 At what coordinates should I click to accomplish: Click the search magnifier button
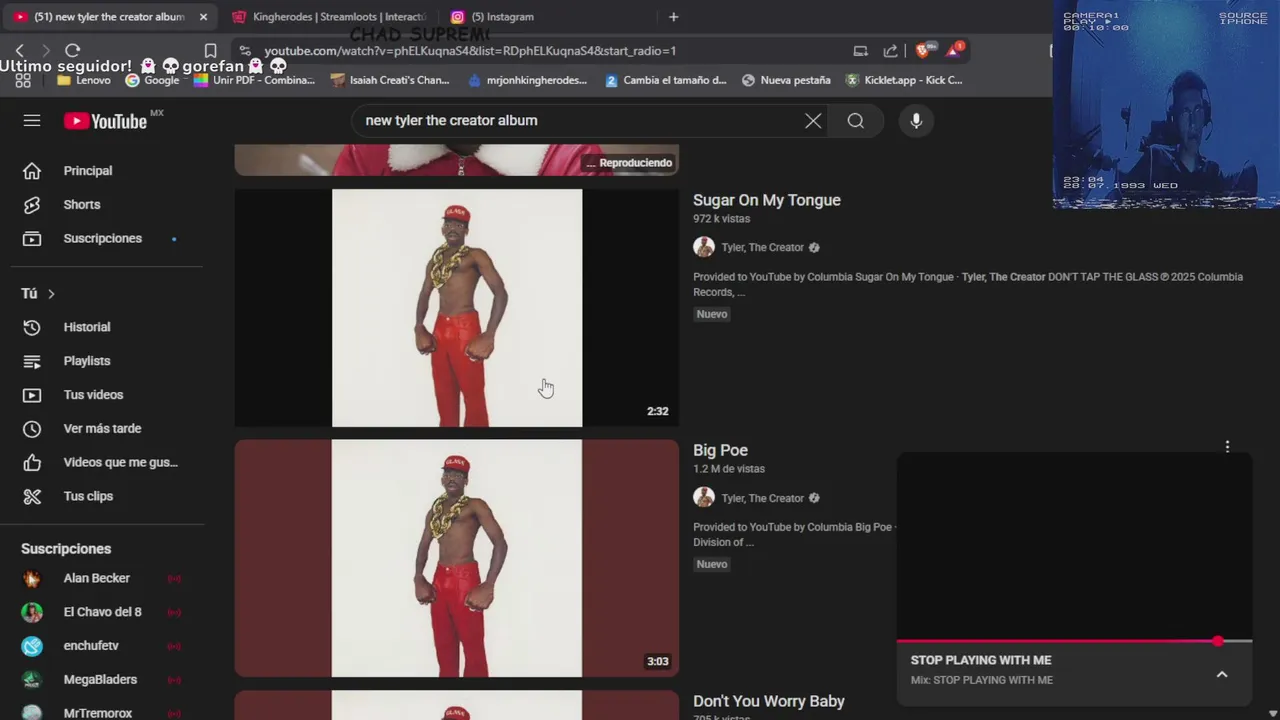(x=856, y=121)
